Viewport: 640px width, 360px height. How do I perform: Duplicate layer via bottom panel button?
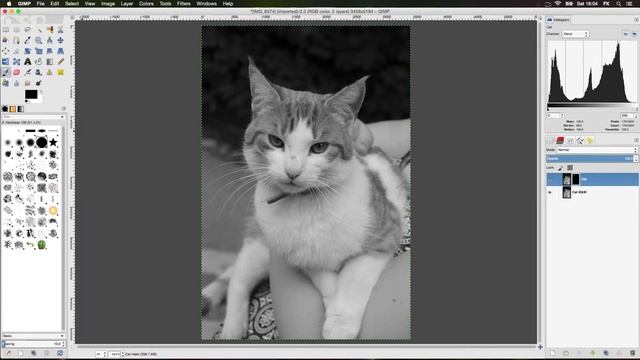pyautogui.click(x=606, y=353)
